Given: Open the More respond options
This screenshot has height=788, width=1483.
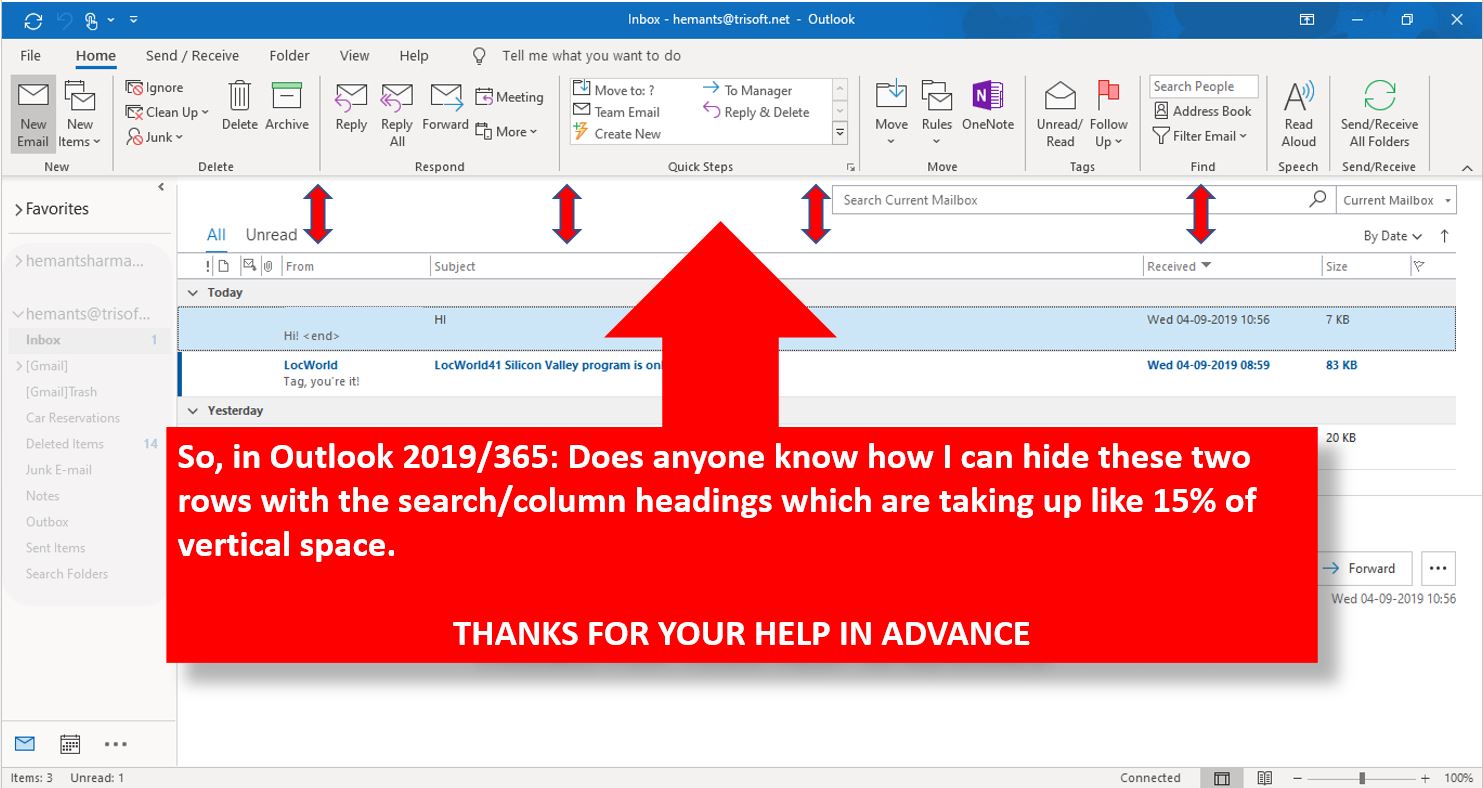Looking at the screenshot, I should 506,131.
